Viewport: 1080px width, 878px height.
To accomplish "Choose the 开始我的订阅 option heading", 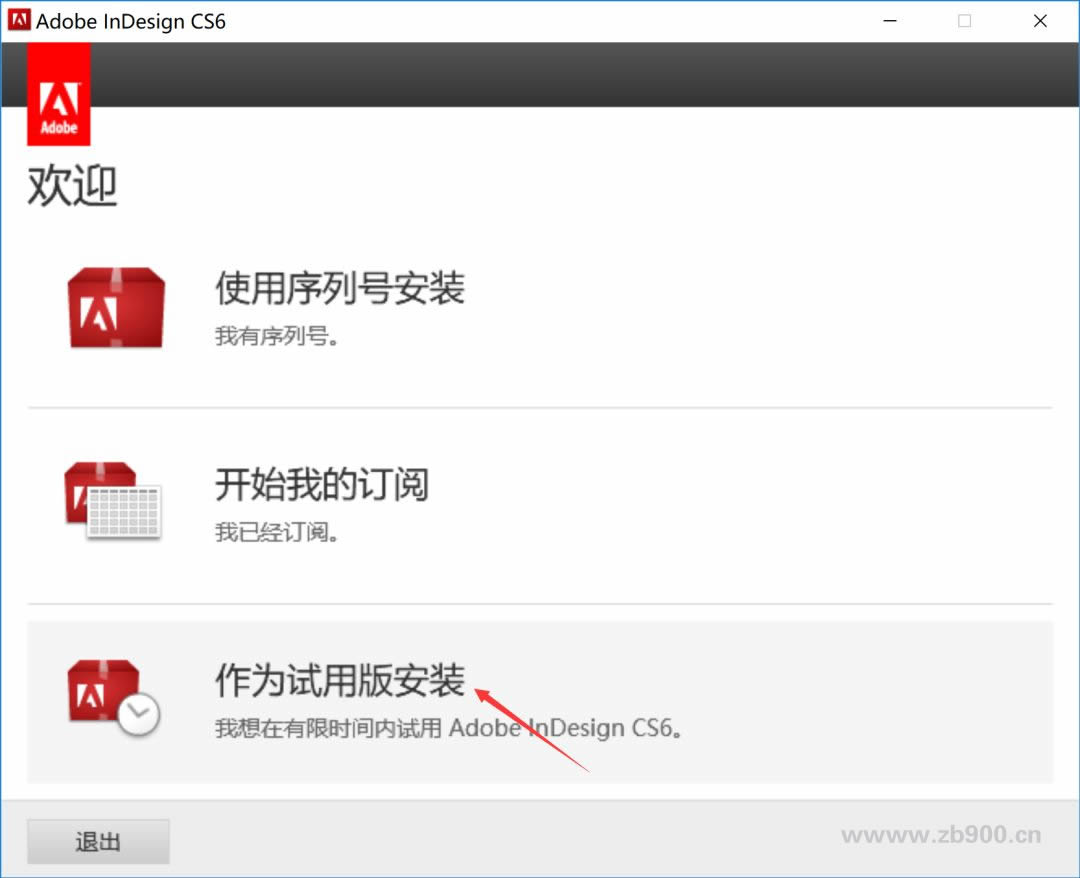I will coord(321,485).
